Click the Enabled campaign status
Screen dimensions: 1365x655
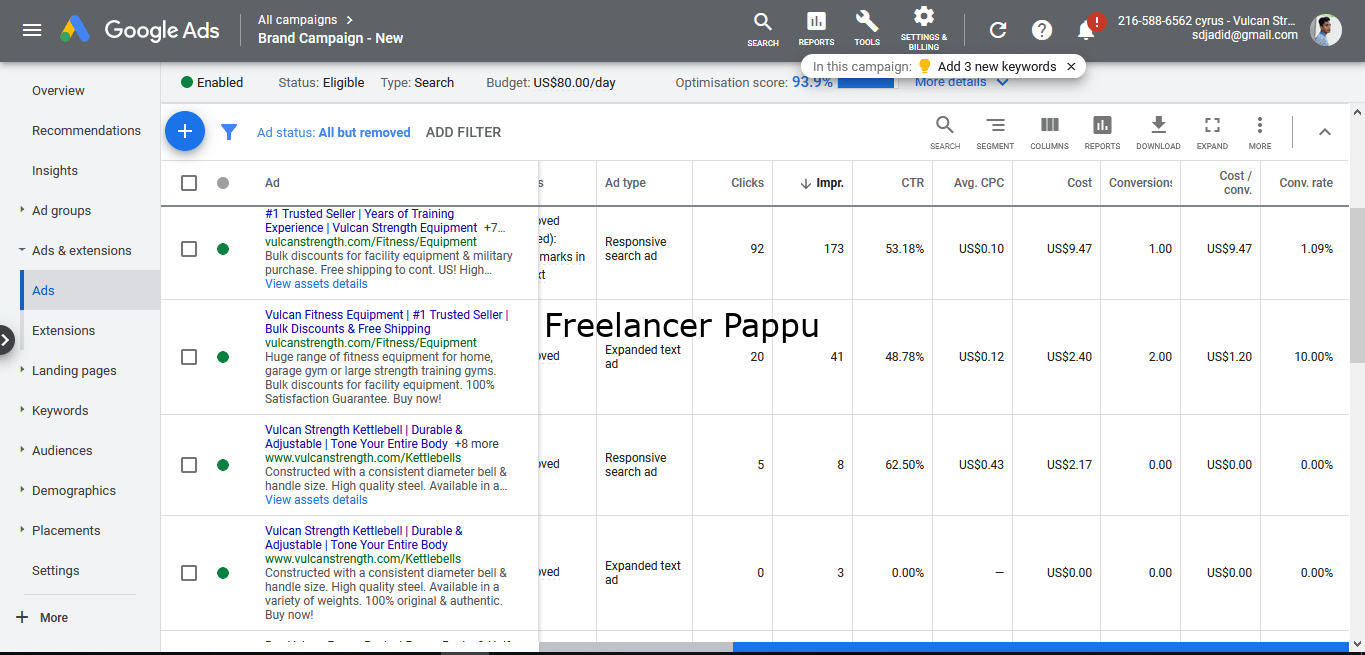(212, 83)
